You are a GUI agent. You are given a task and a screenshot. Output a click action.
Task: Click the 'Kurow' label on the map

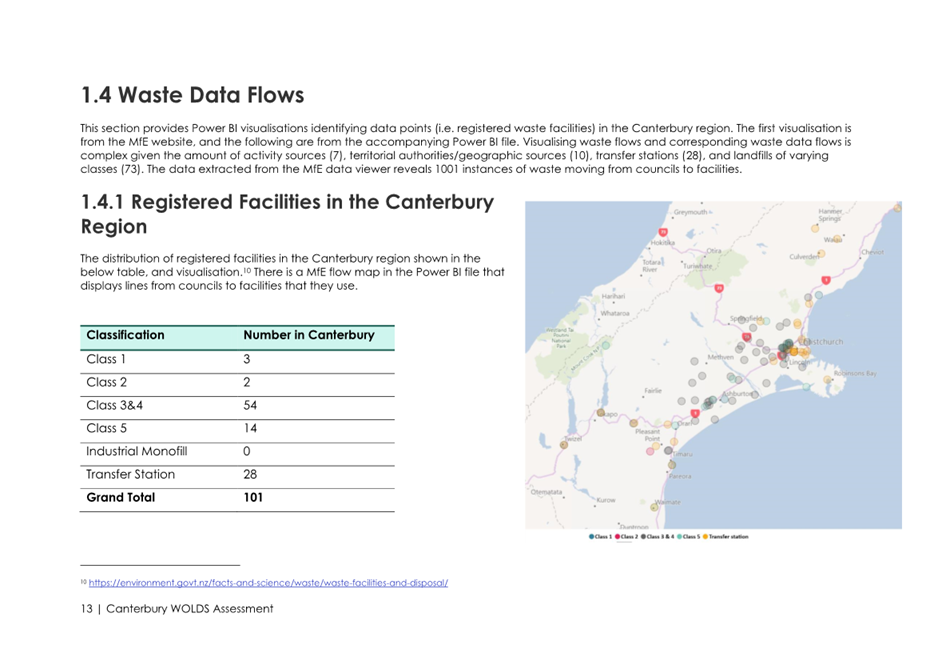tap(606, 500)
